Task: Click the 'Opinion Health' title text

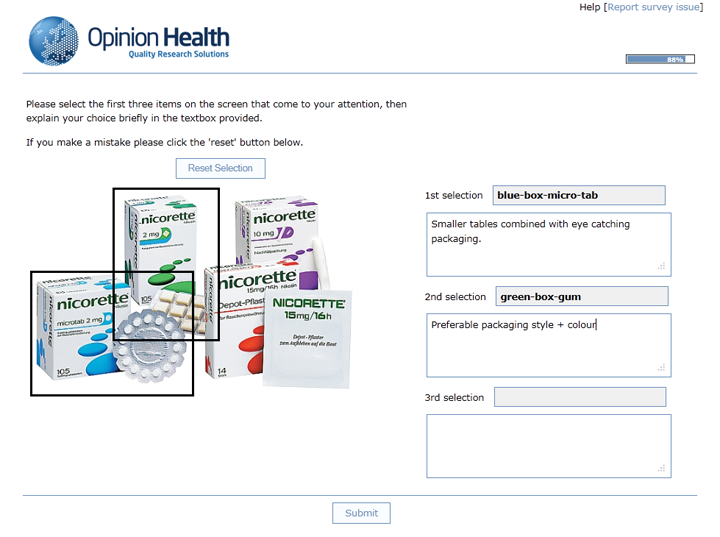Action: pos(158,37)
